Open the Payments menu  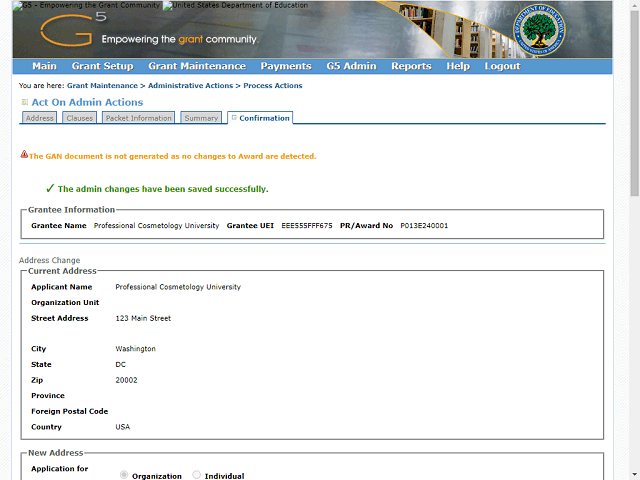[286, 66]
